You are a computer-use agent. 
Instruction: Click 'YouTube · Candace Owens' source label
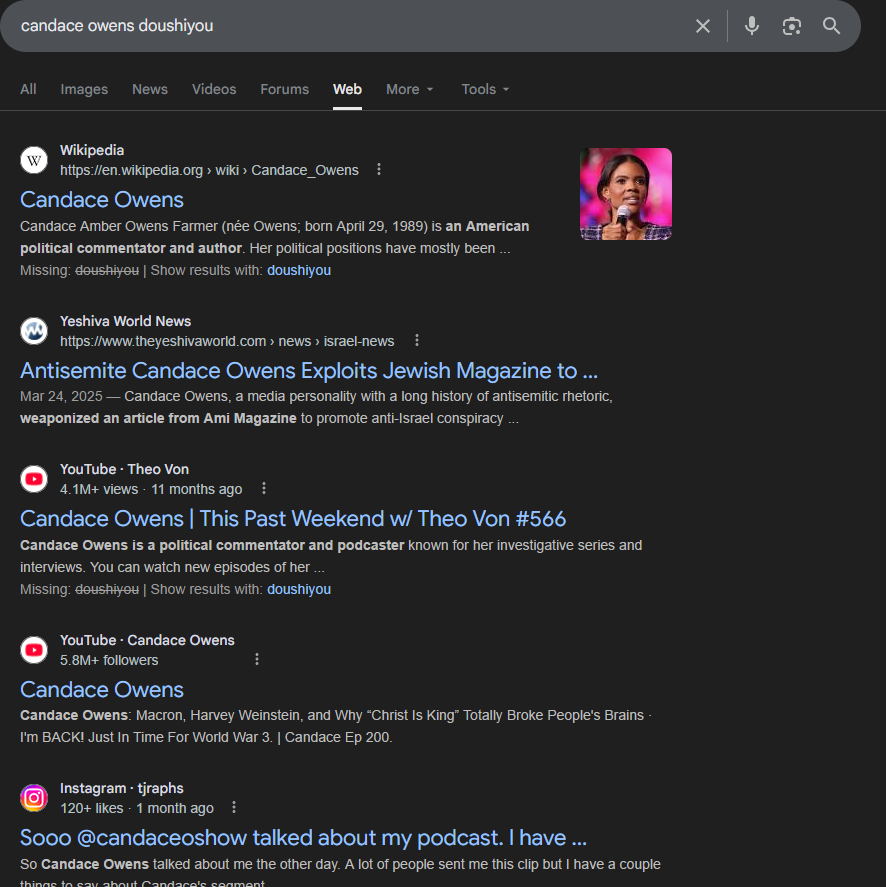147,640
